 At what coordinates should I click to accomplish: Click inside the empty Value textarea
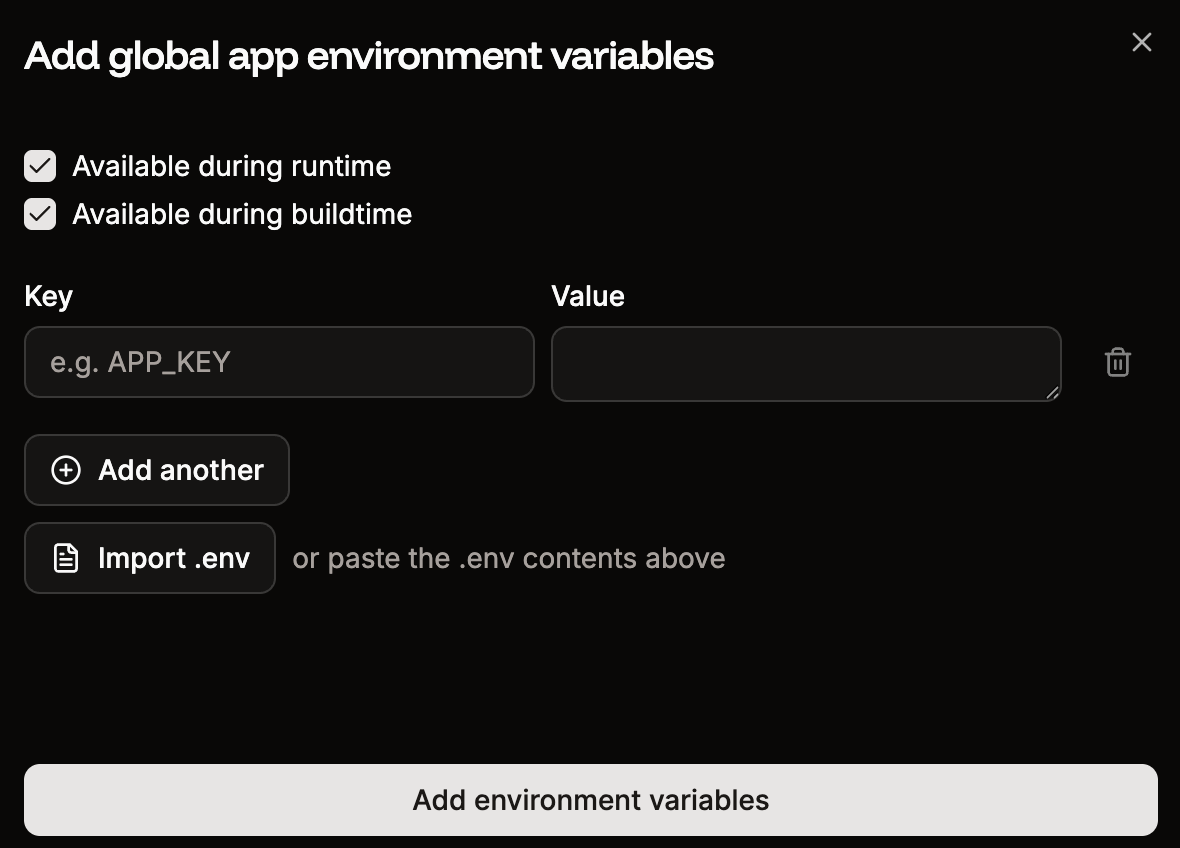pyautogui.click(x=806, y=363)
